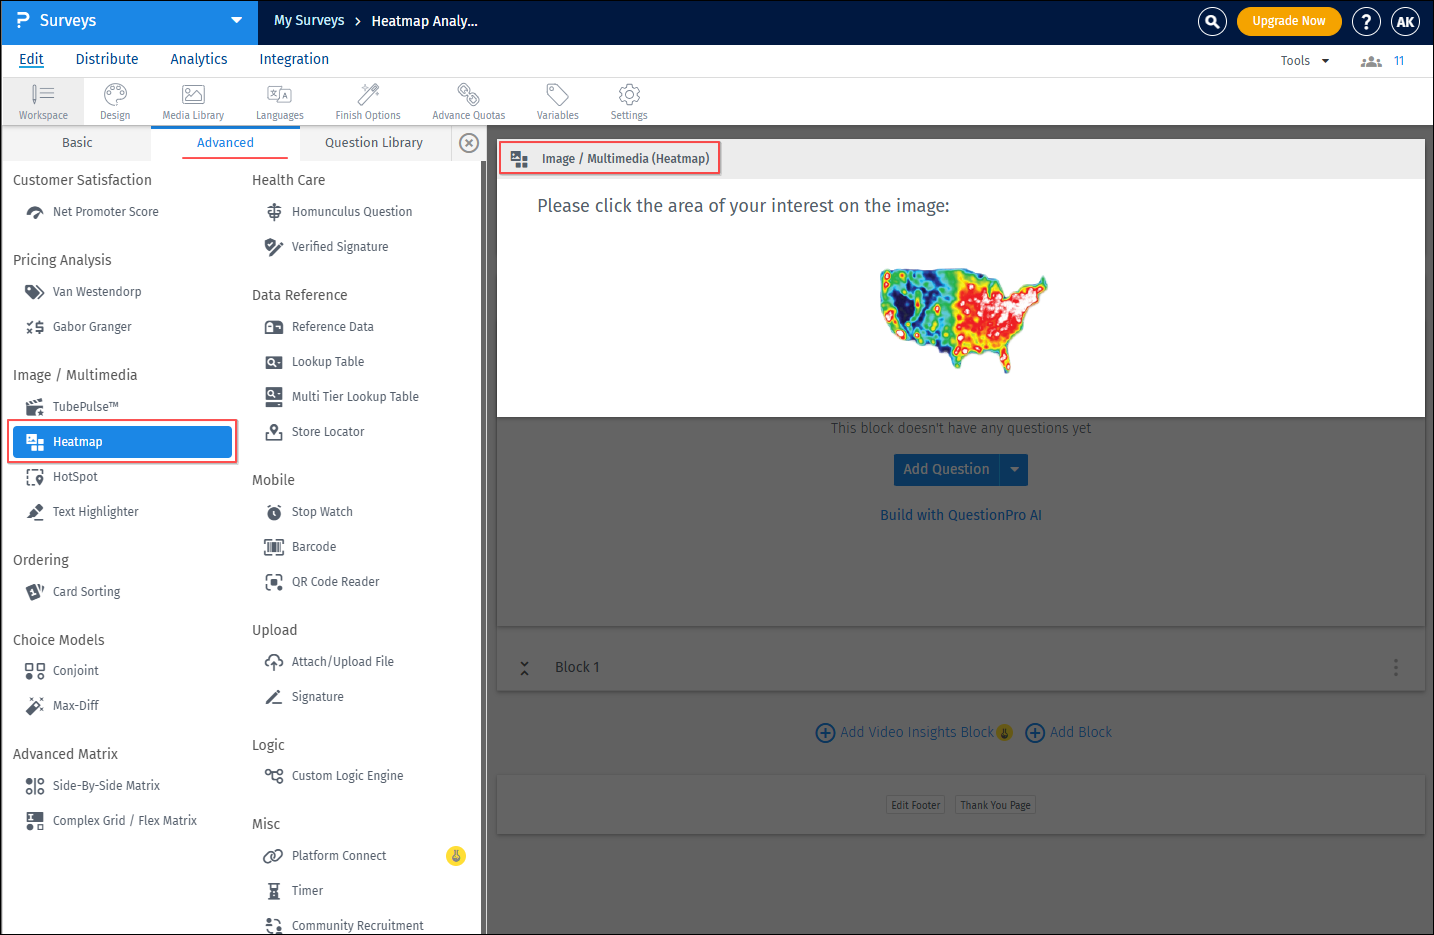Open the Settings gear icon
Screen dimensions: 1434x935
[x=629, y=102]
